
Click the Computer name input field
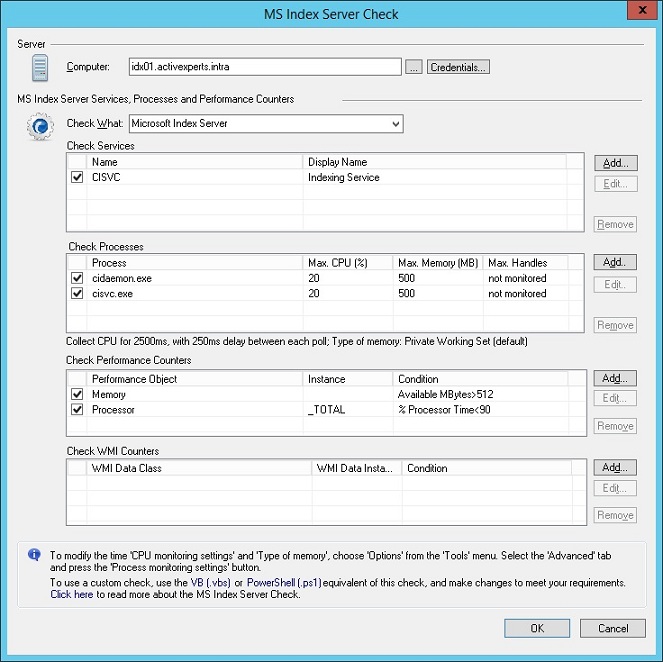point(265,67)
